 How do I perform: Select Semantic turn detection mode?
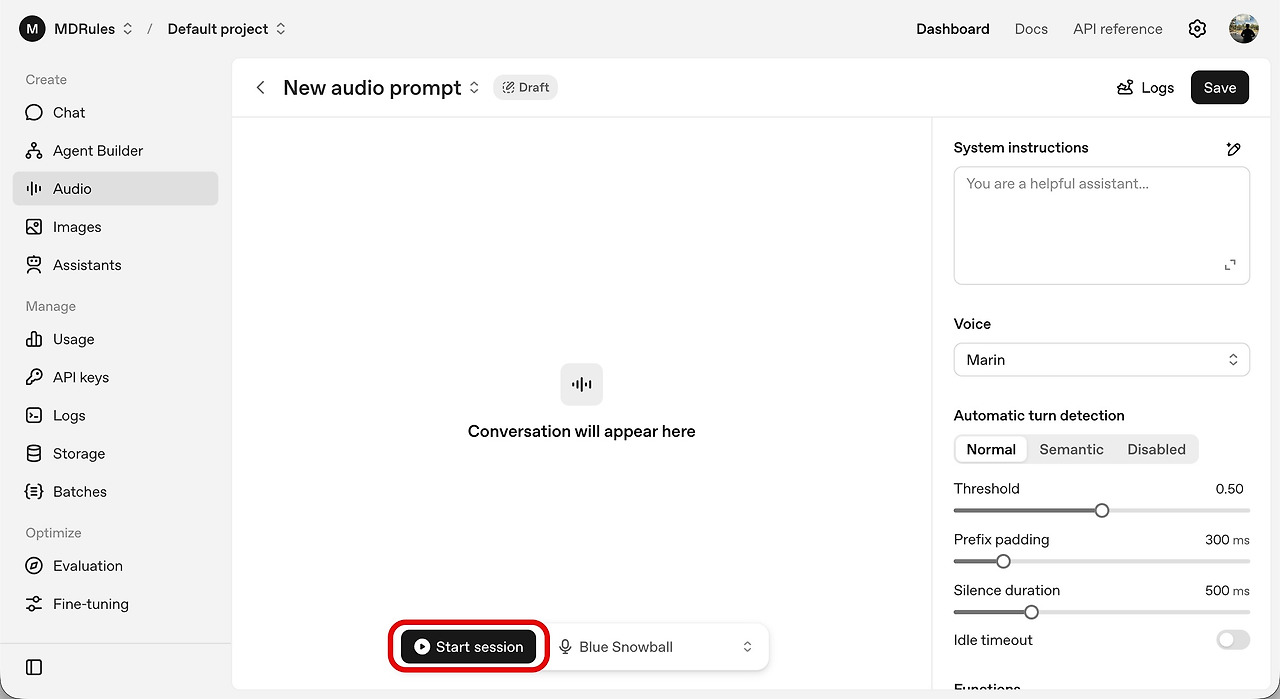[1071, 450]
